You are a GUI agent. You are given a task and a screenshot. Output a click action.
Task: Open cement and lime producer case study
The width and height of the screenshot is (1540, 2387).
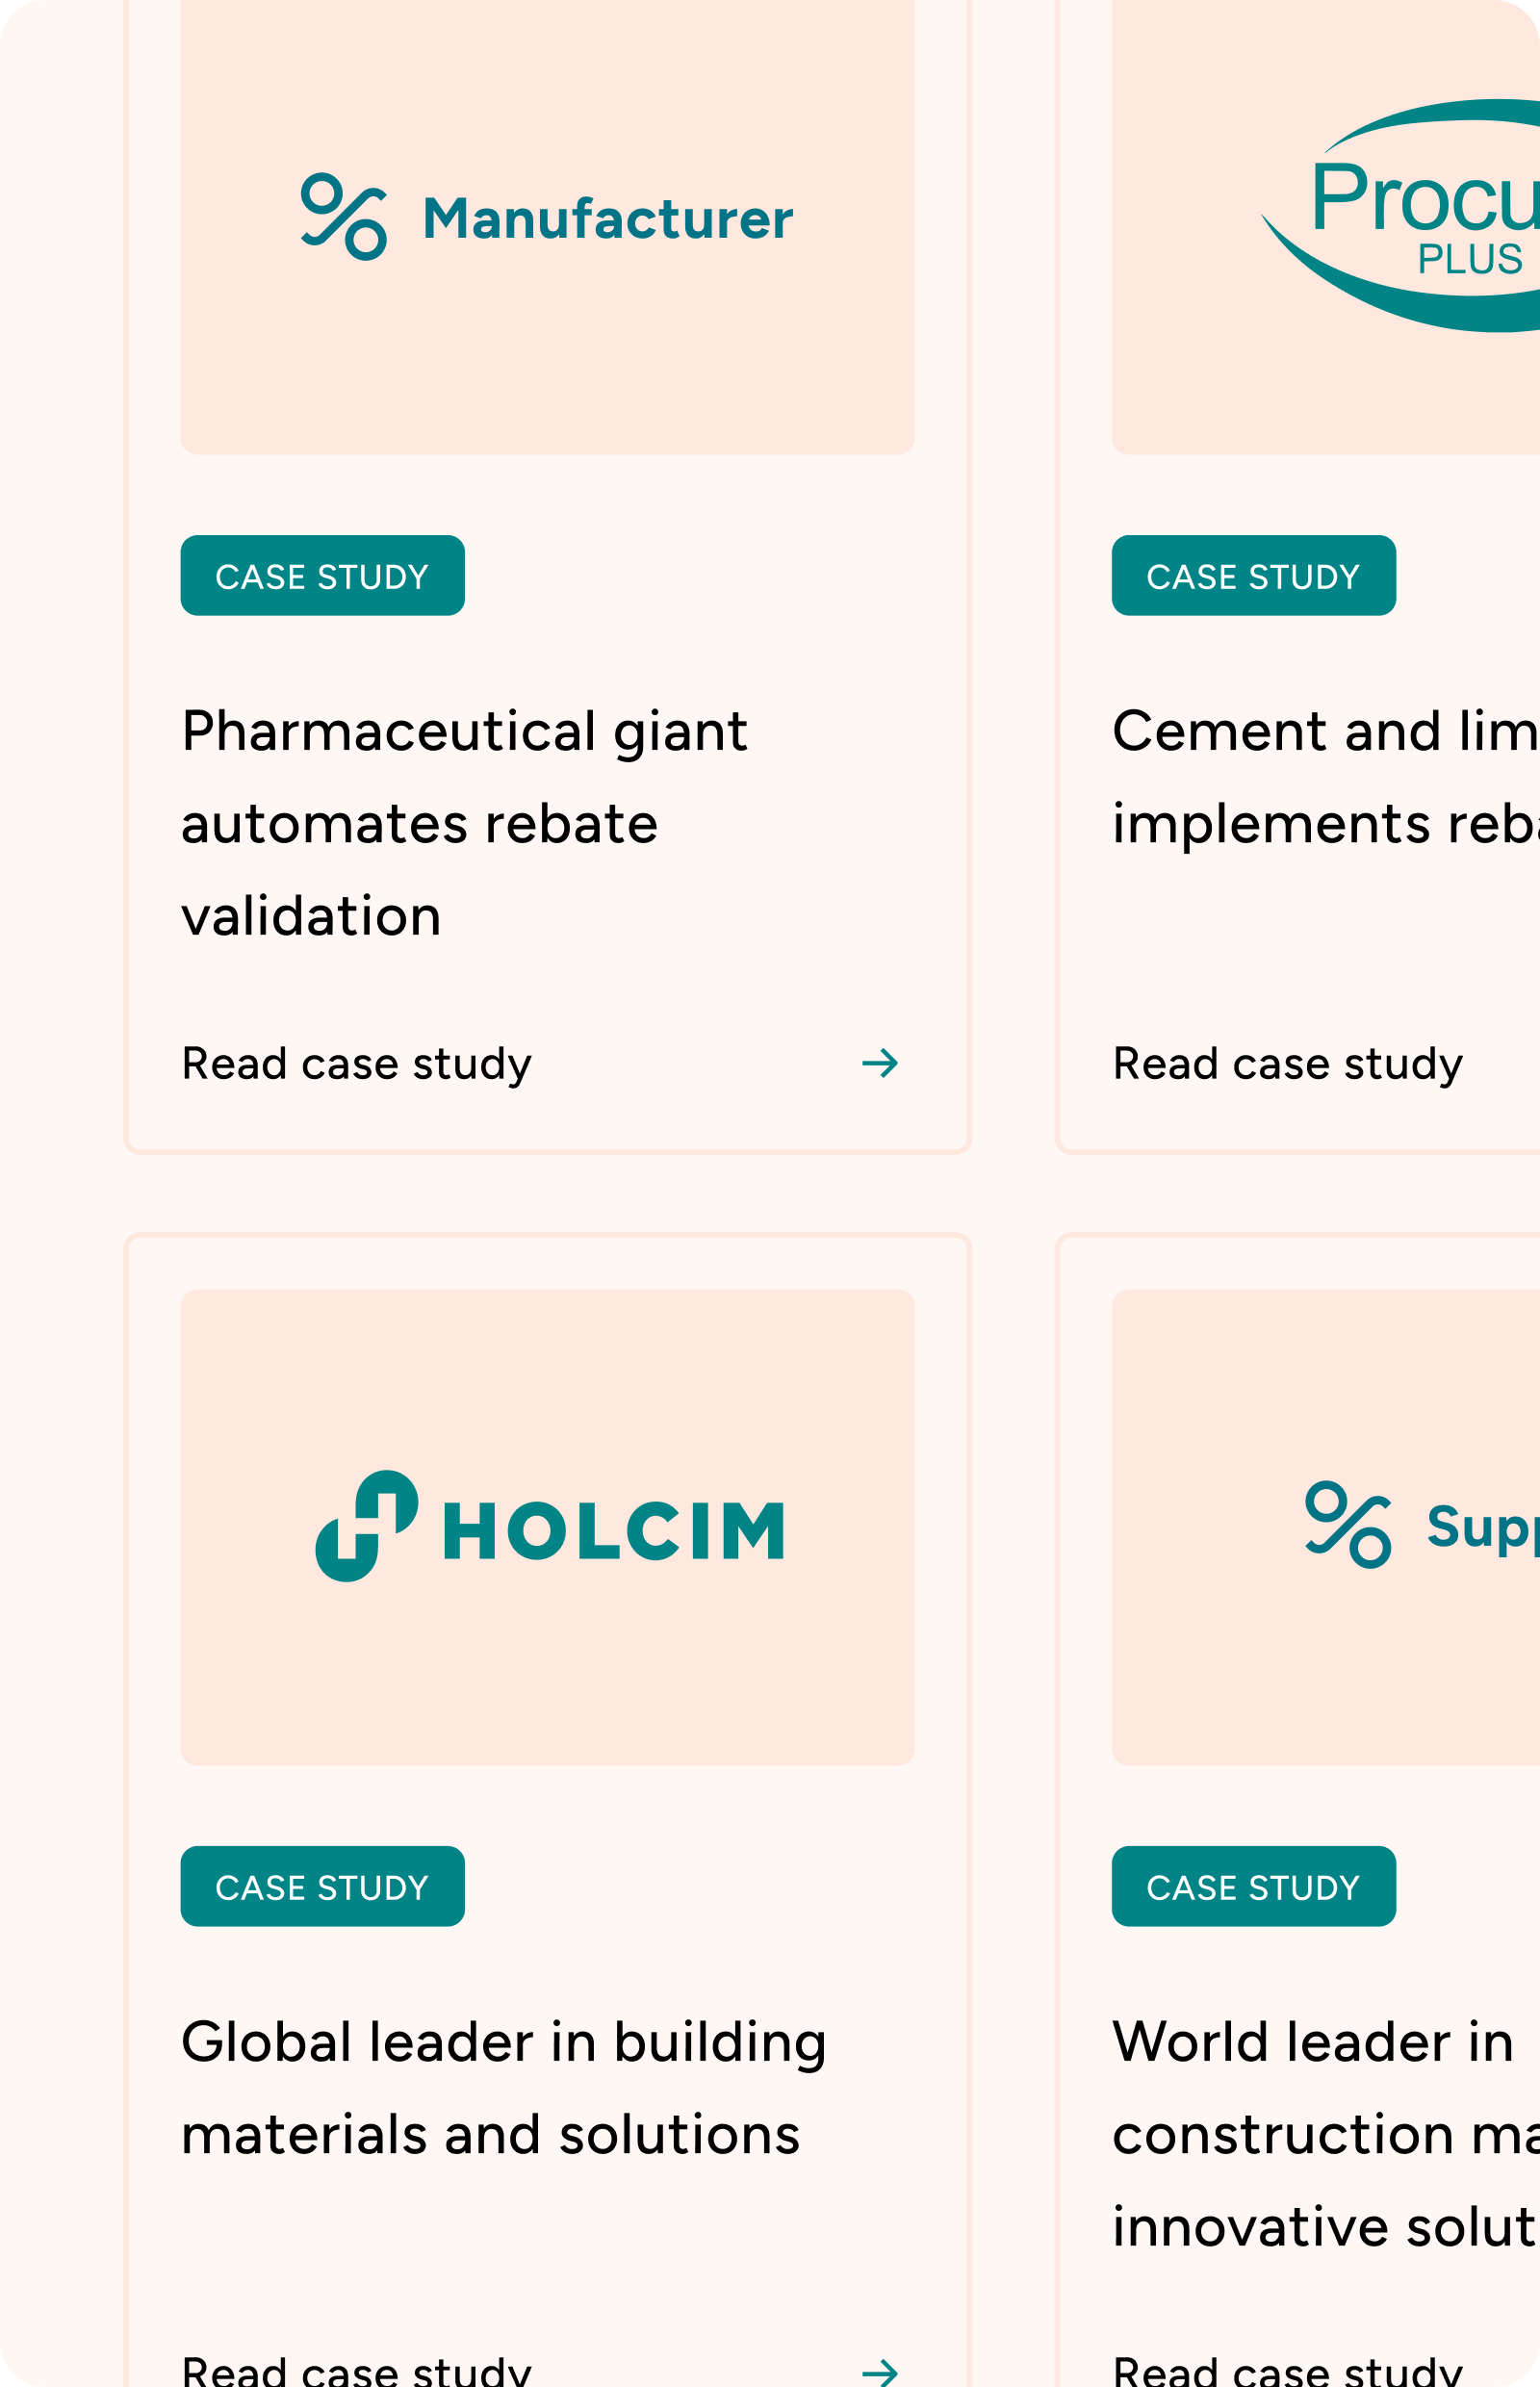coord(1287,1062)
